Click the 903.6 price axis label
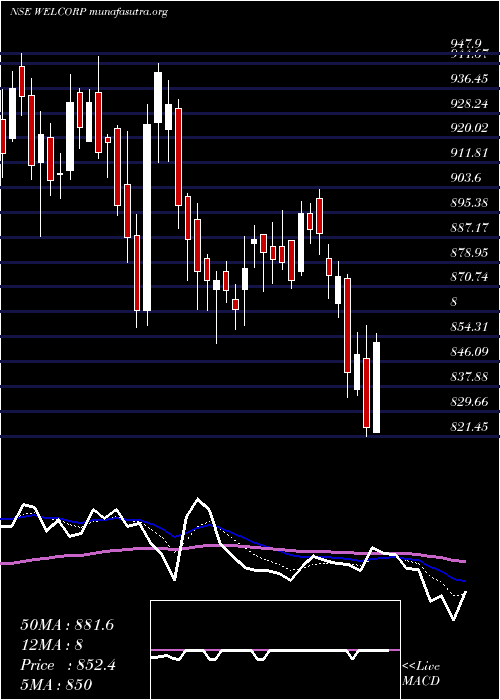This screenshot has height=700, width=500. (466, 178)
